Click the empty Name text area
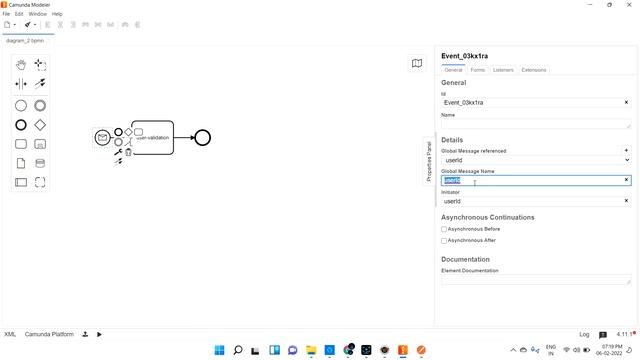640x360 pixels. tap(536, 124)
